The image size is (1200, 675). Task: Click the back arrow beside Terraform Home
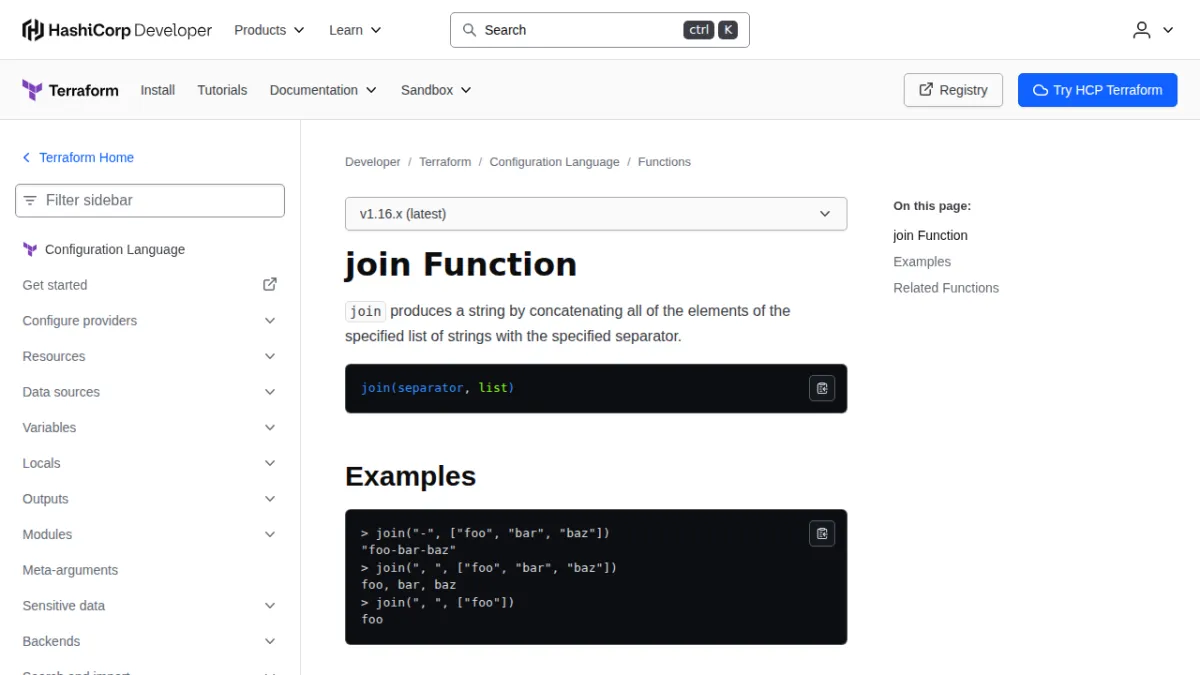26,158
